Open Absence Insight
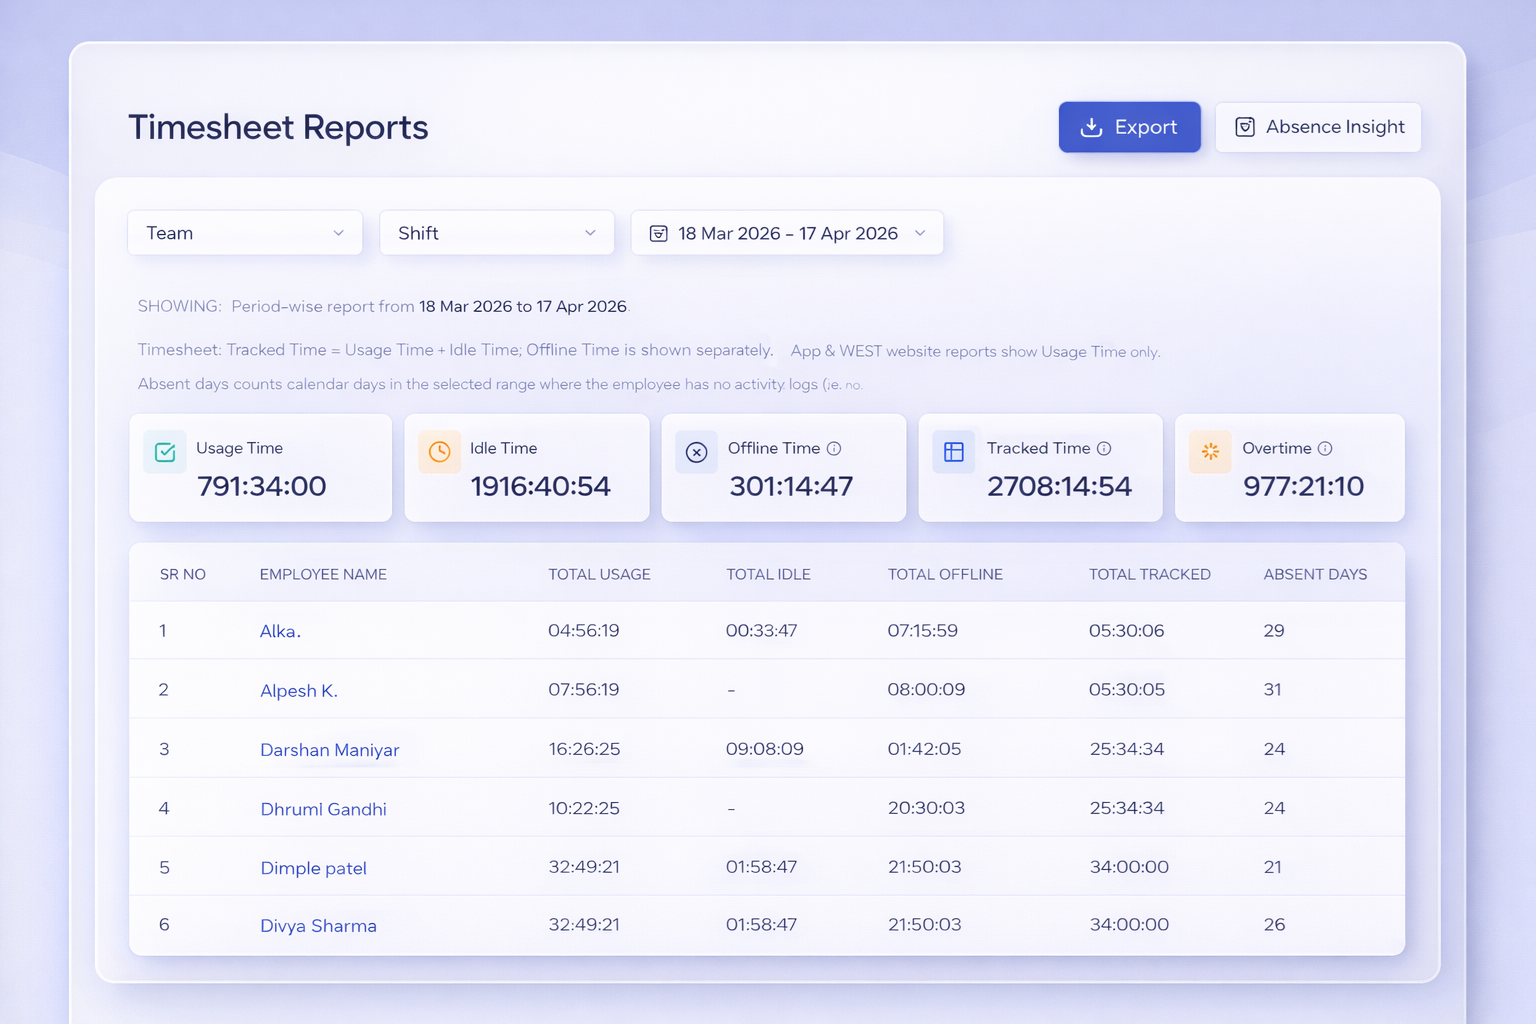The height and width of the screenshot is (1024, 1536). pyautogui.click(x=1318, y=127)
